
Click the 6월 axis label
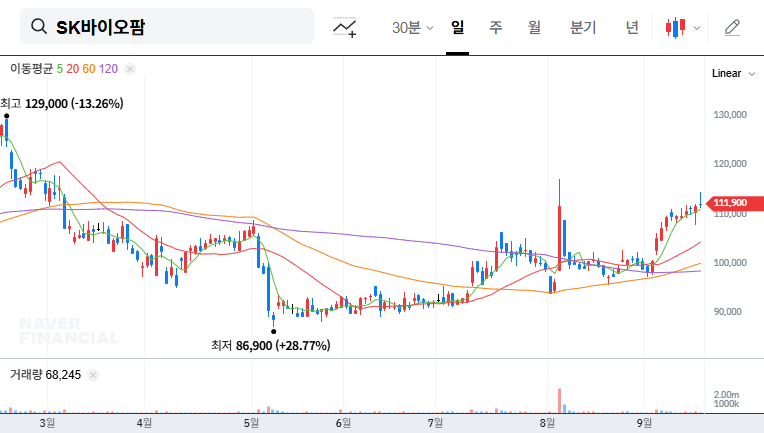click(343, 423)
